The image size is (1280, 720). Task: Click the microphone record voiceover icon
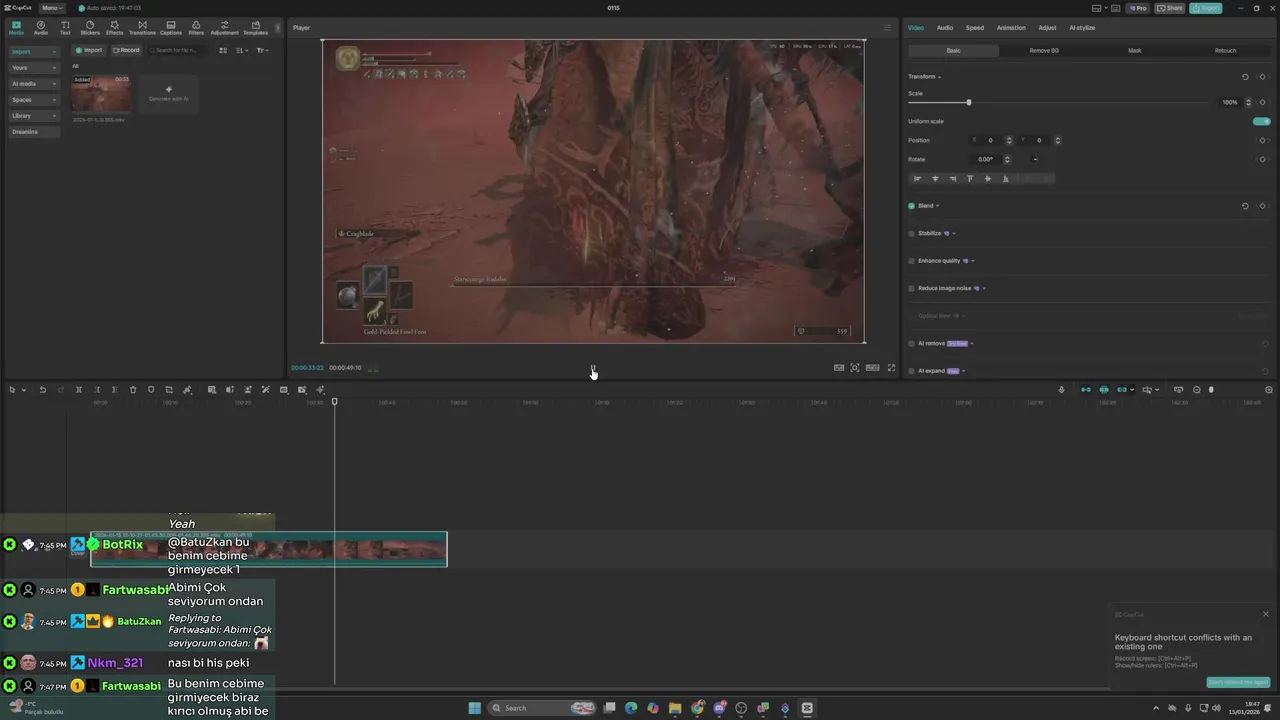coord(1062,390)
